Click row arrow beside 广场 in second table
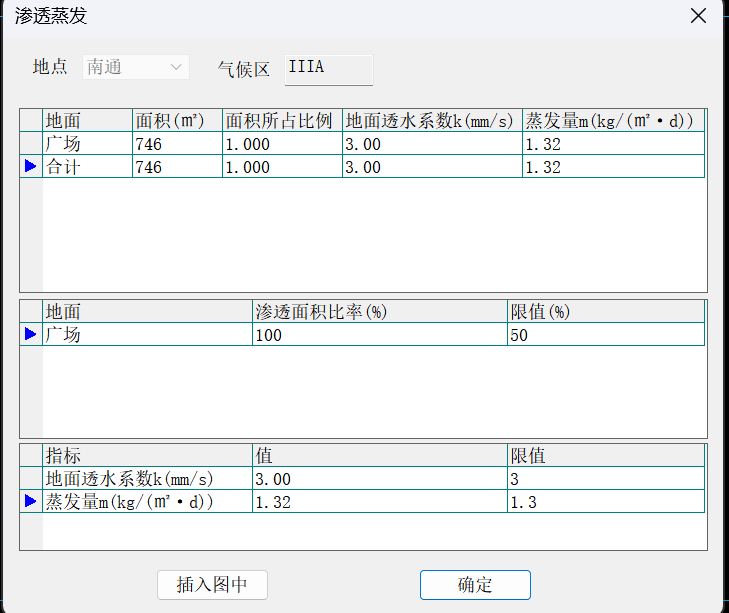The image size is (729, 613). (x=30, y=334)
